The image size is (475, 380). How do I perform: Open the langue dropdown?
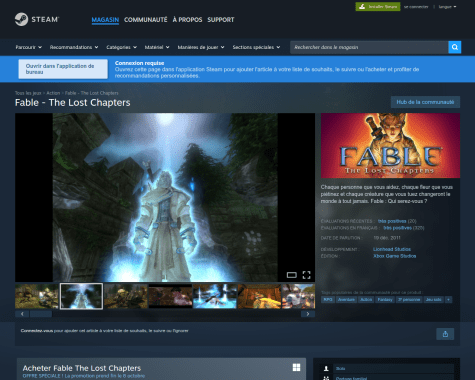tap(447, 7)
